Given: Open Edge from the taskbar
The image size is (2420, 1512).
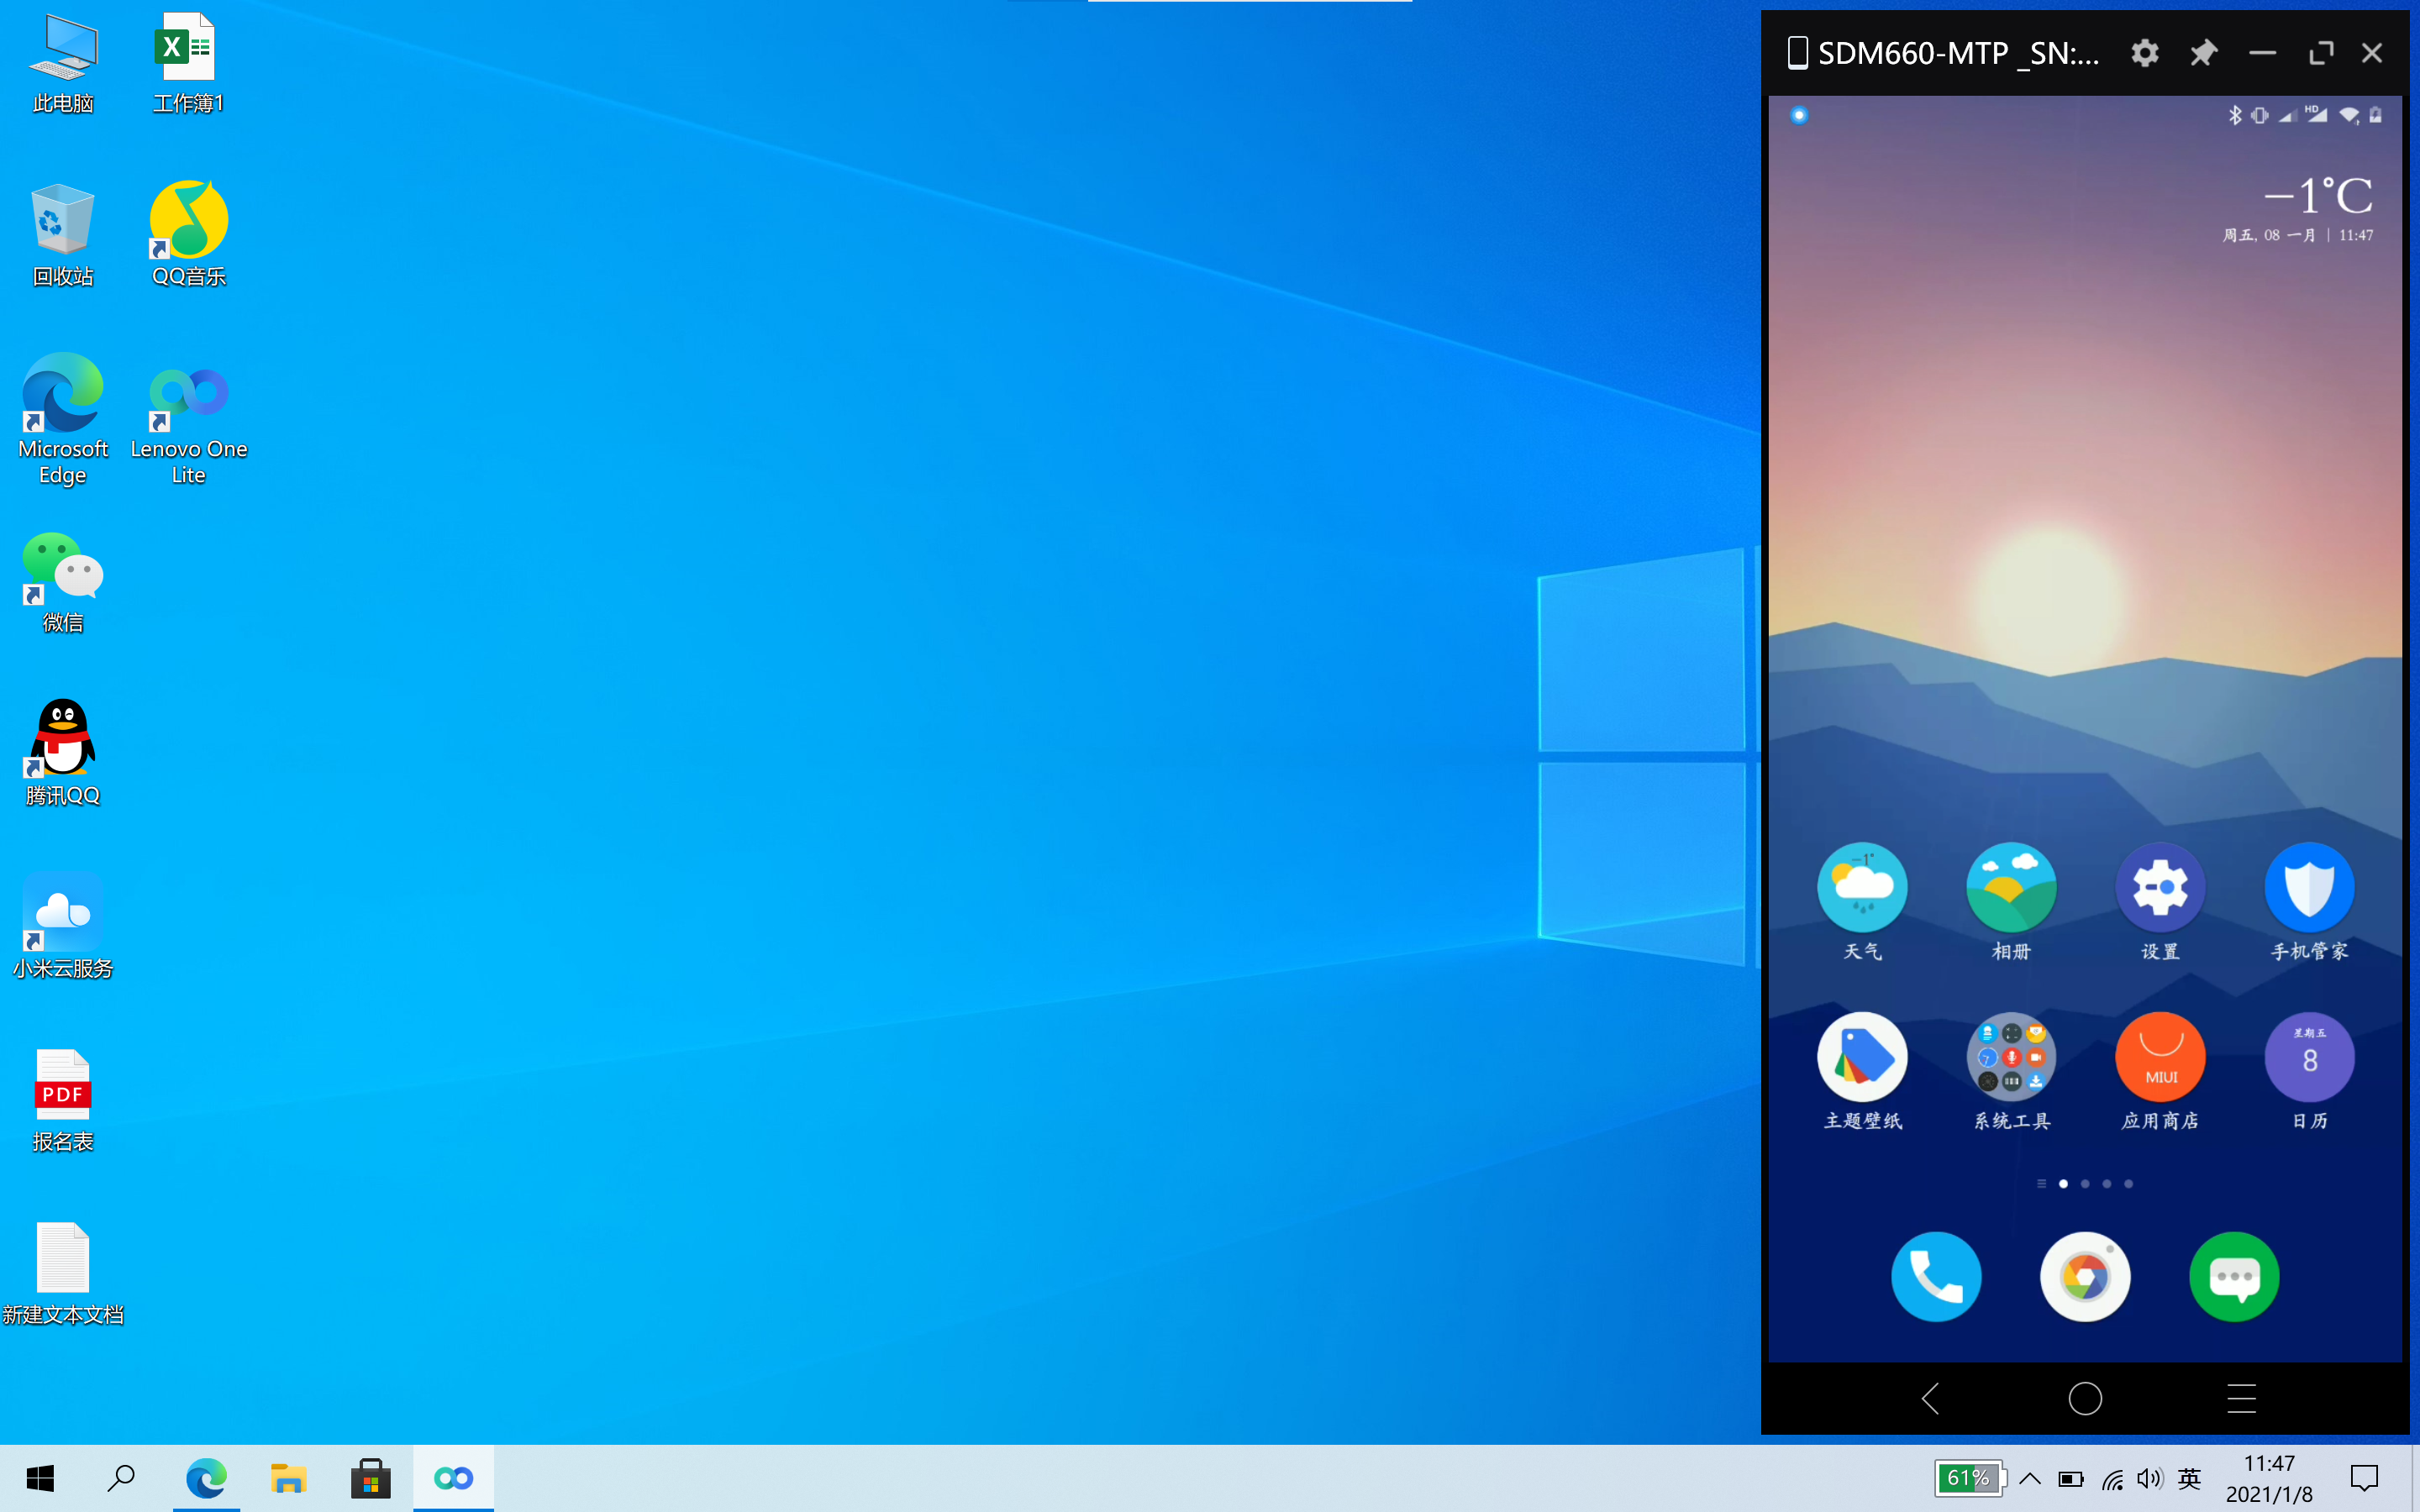Looking at the screenshot, I should click(x=206, y=1478).
